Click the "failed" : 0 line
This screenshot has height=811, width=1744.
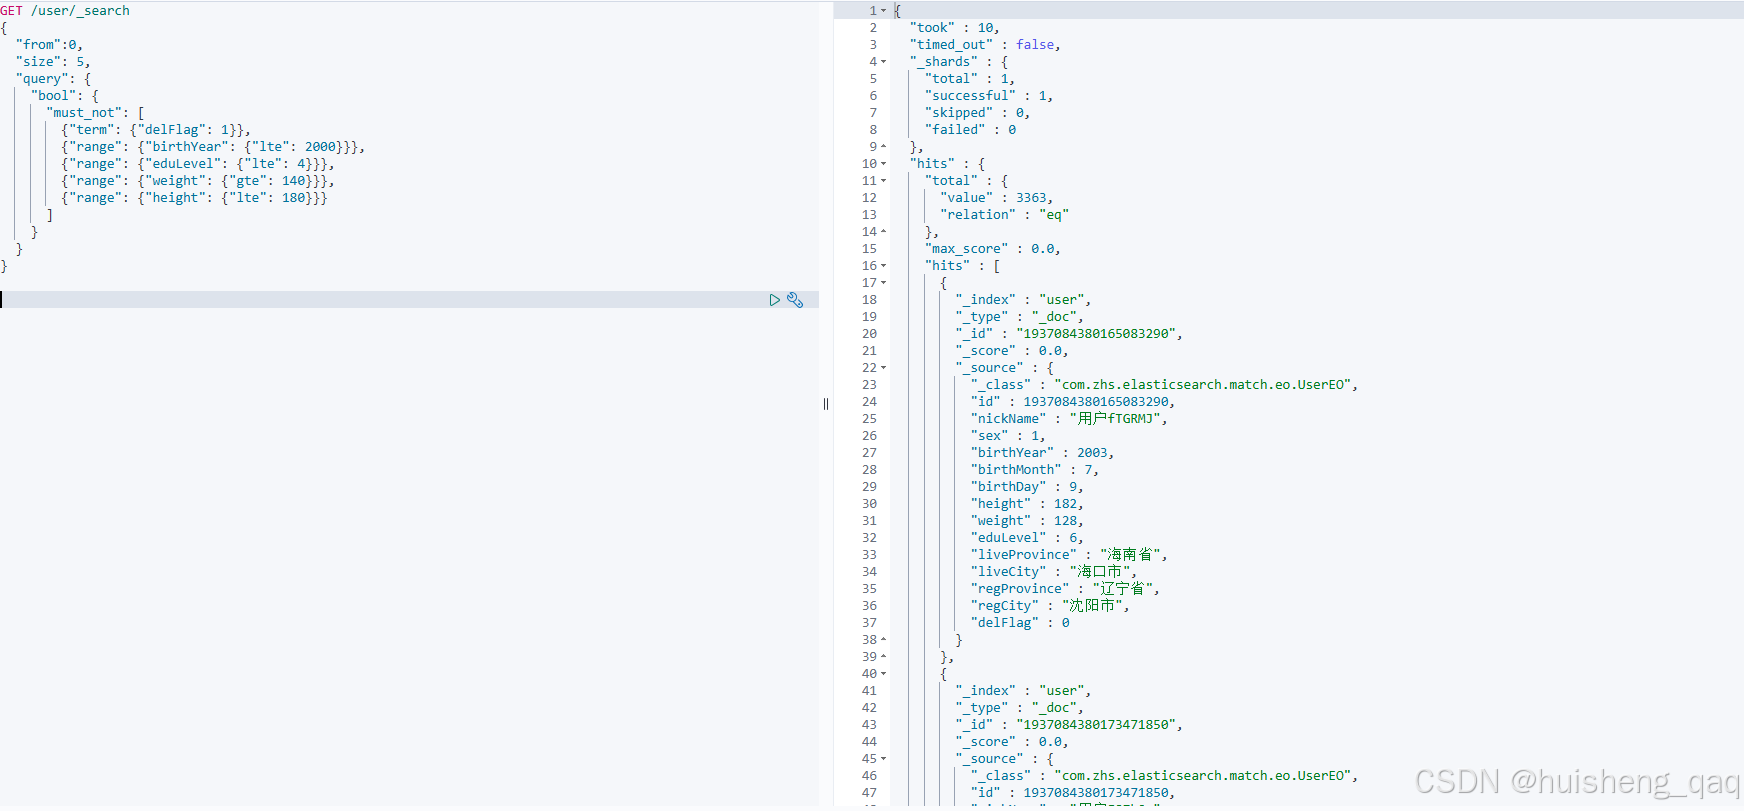coord(970,130)
